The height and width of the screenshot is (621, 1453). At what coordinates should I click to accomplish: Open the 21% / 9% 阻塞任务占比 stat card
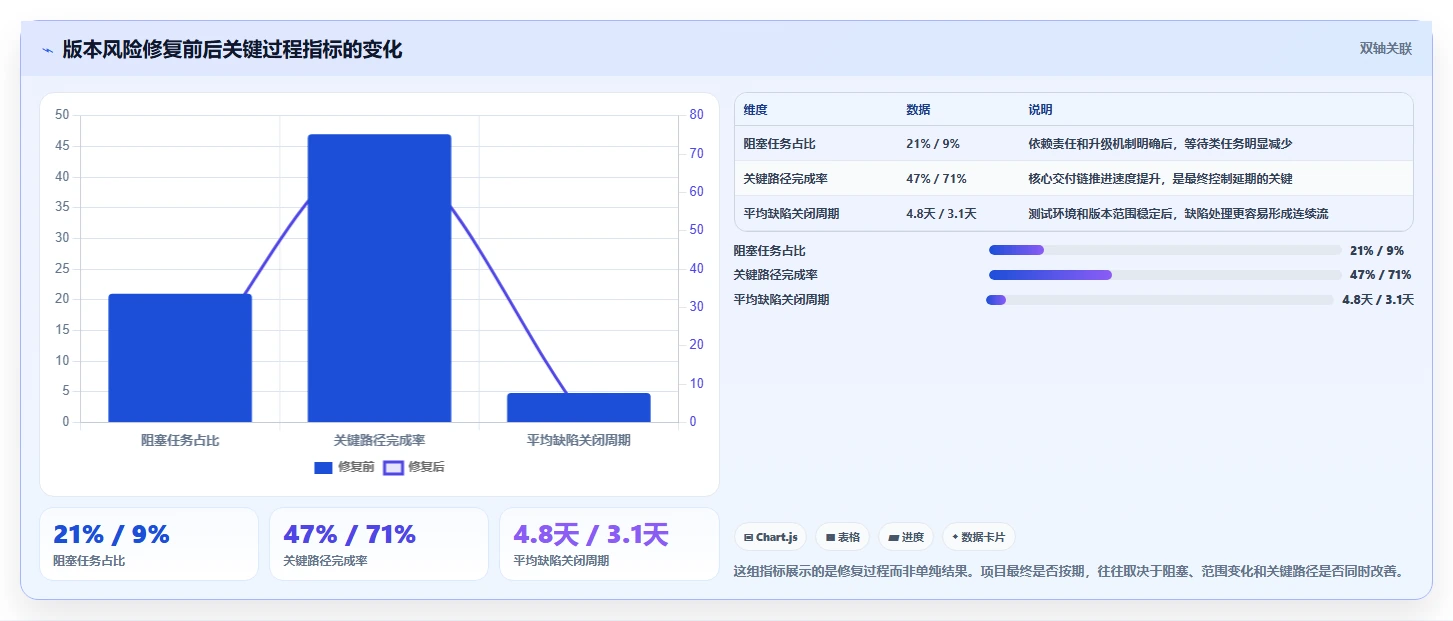pos(149,544)
